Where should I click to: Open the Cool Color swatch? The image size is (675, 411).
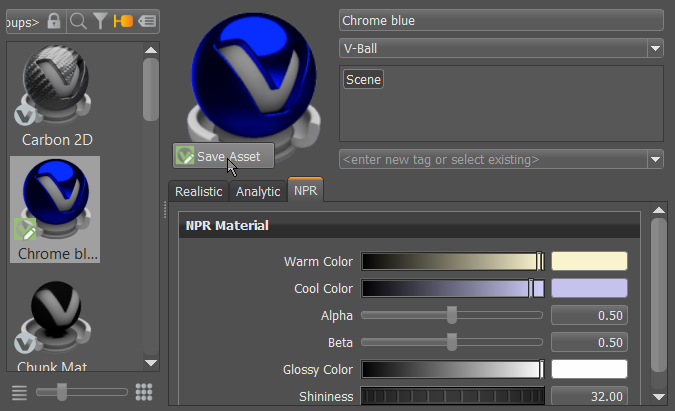589,288
